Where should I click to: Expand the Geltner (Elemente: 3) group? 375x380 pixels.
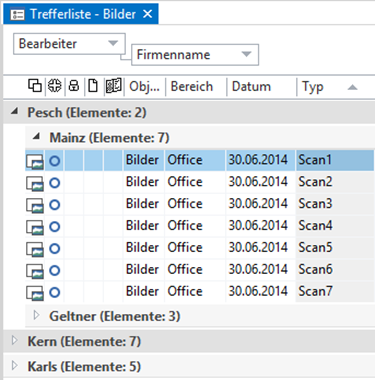[x=36, y=315]
